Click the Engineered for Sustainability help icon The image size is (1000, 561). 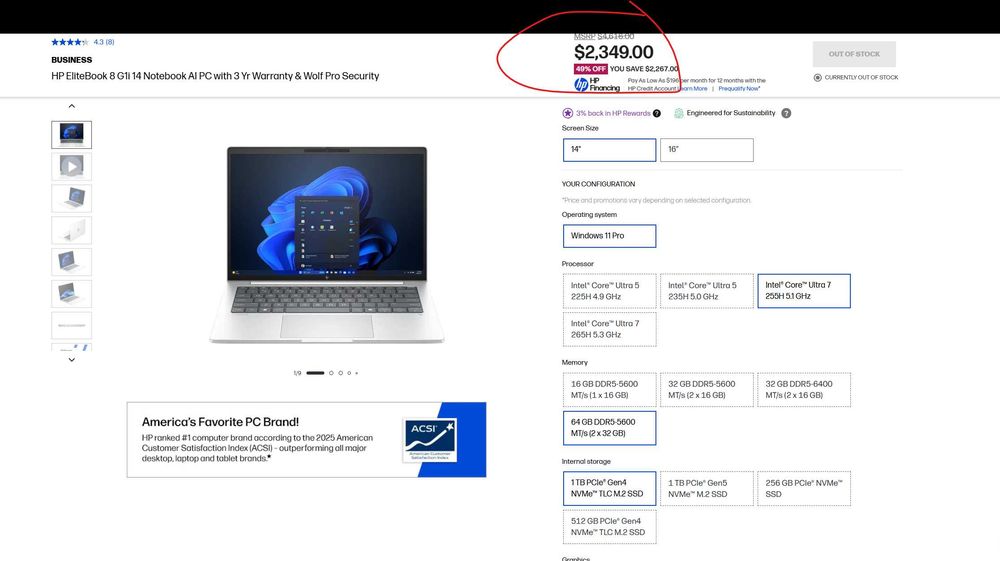[x=786, y=113]
